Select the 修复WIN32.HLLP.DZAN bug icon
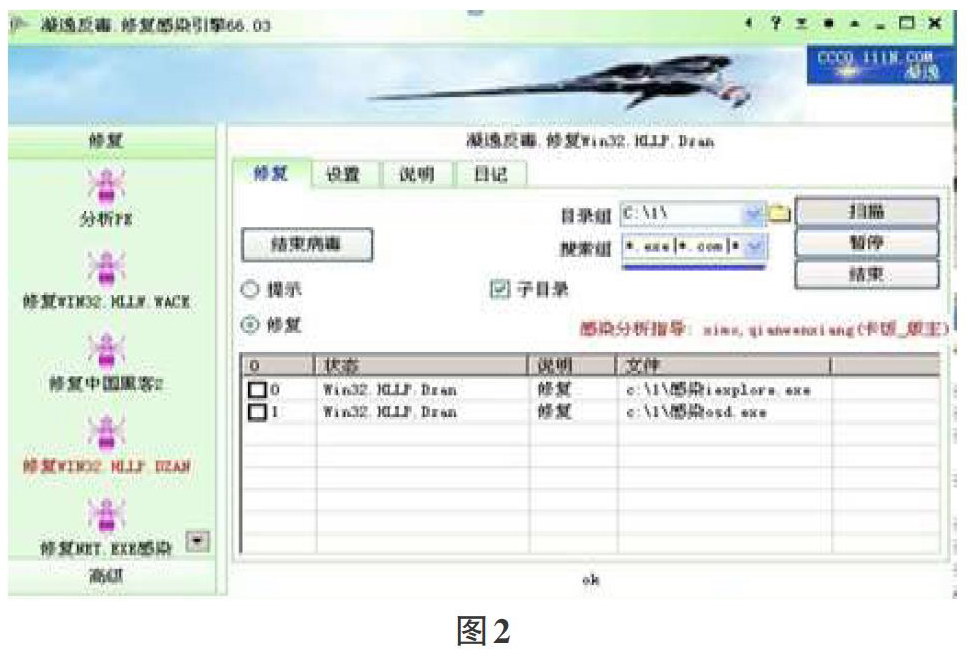The height and width of the screenshot is (660, 968). coord(106,433)
